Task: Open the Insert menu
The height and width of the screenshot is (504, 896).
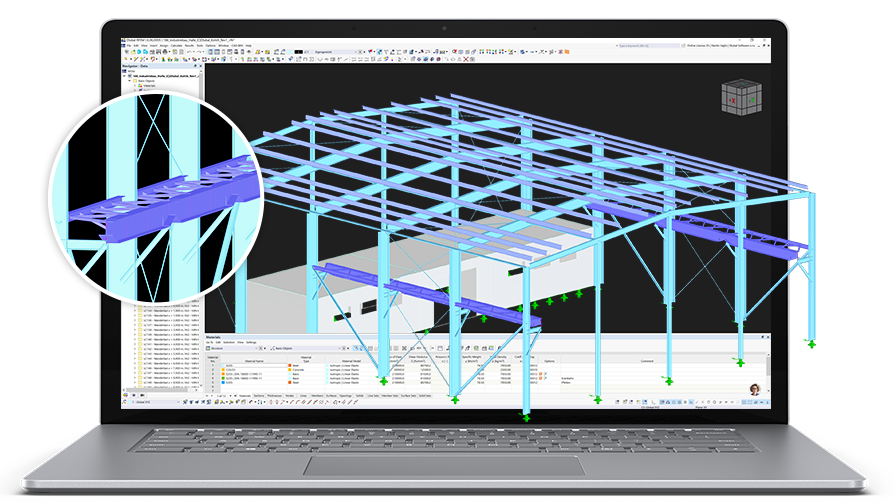Action: pos(154,46)
